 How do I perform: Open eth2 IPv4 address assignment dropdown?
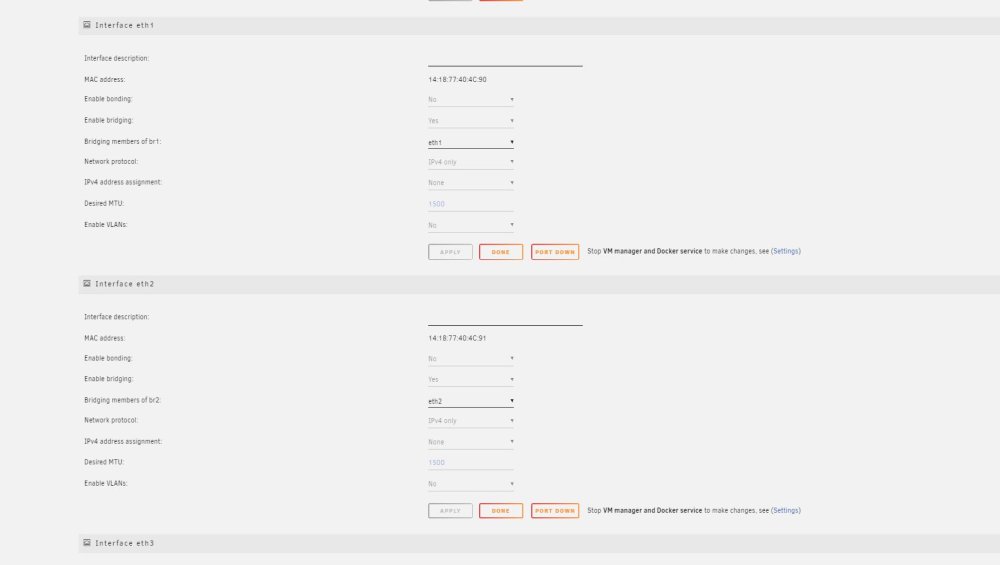[471, 441]
